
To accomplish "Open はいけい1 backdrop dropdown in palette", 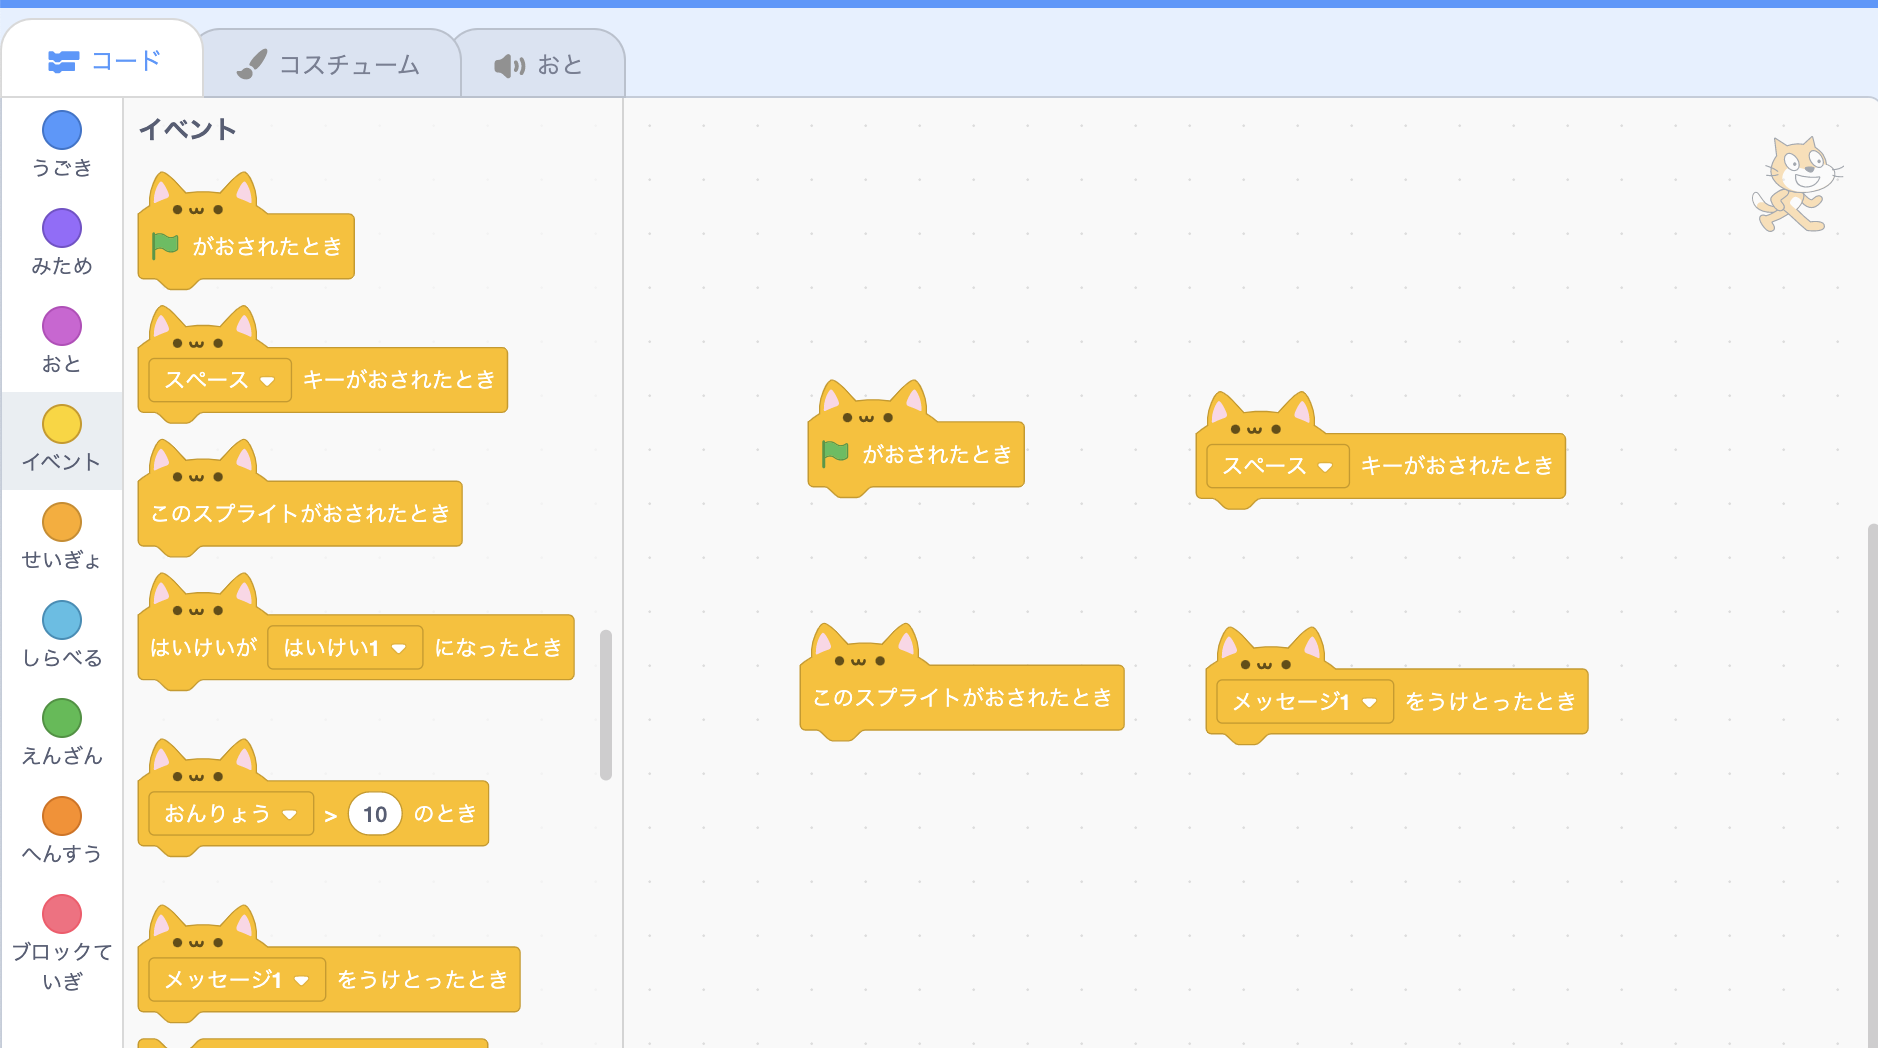I will point(345,648).
